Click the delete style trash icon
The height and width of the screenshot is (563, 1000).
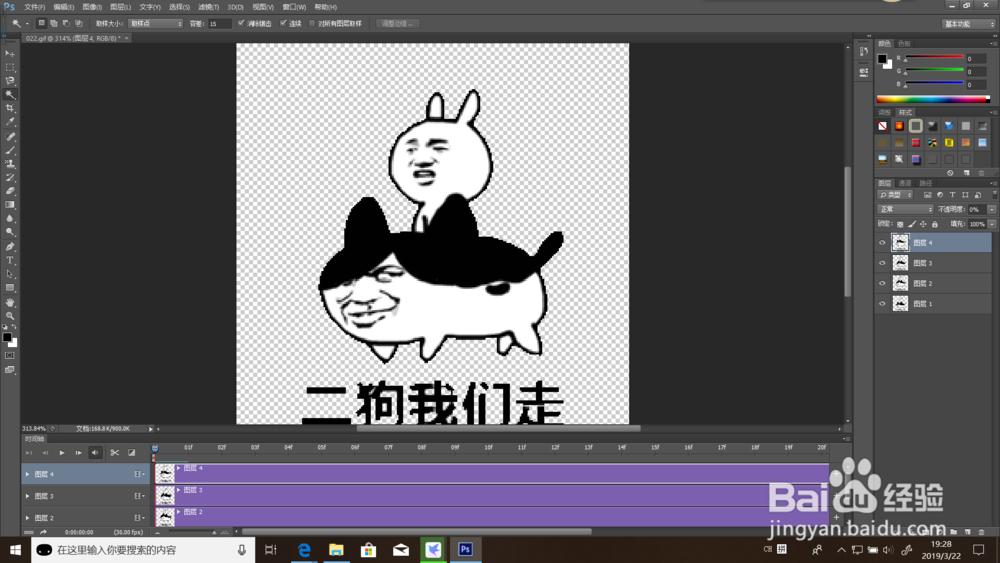982,173
